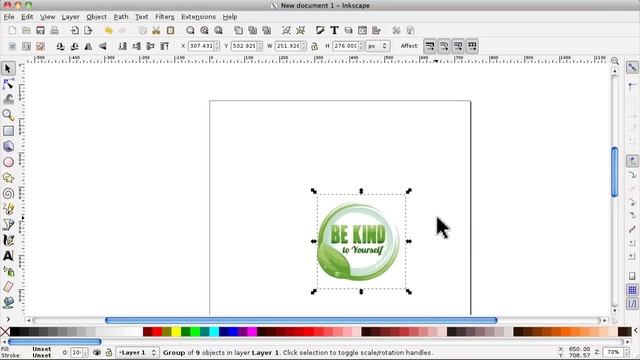Toggle grid snapping on right bar

[x=632, y=290]
